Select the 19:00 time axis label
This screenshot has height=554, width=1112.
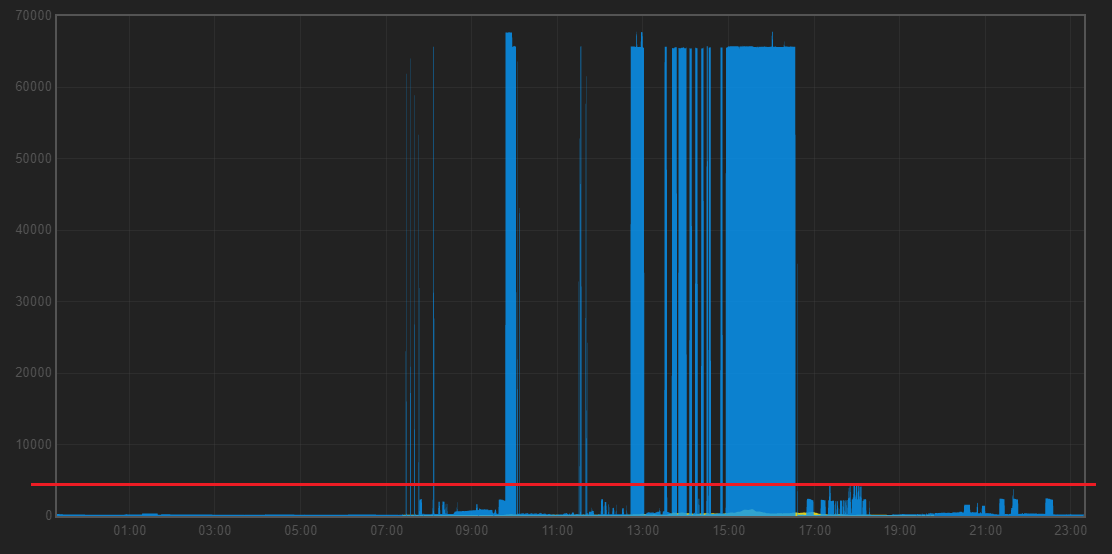pyautogui.click(x=900, y=531)
